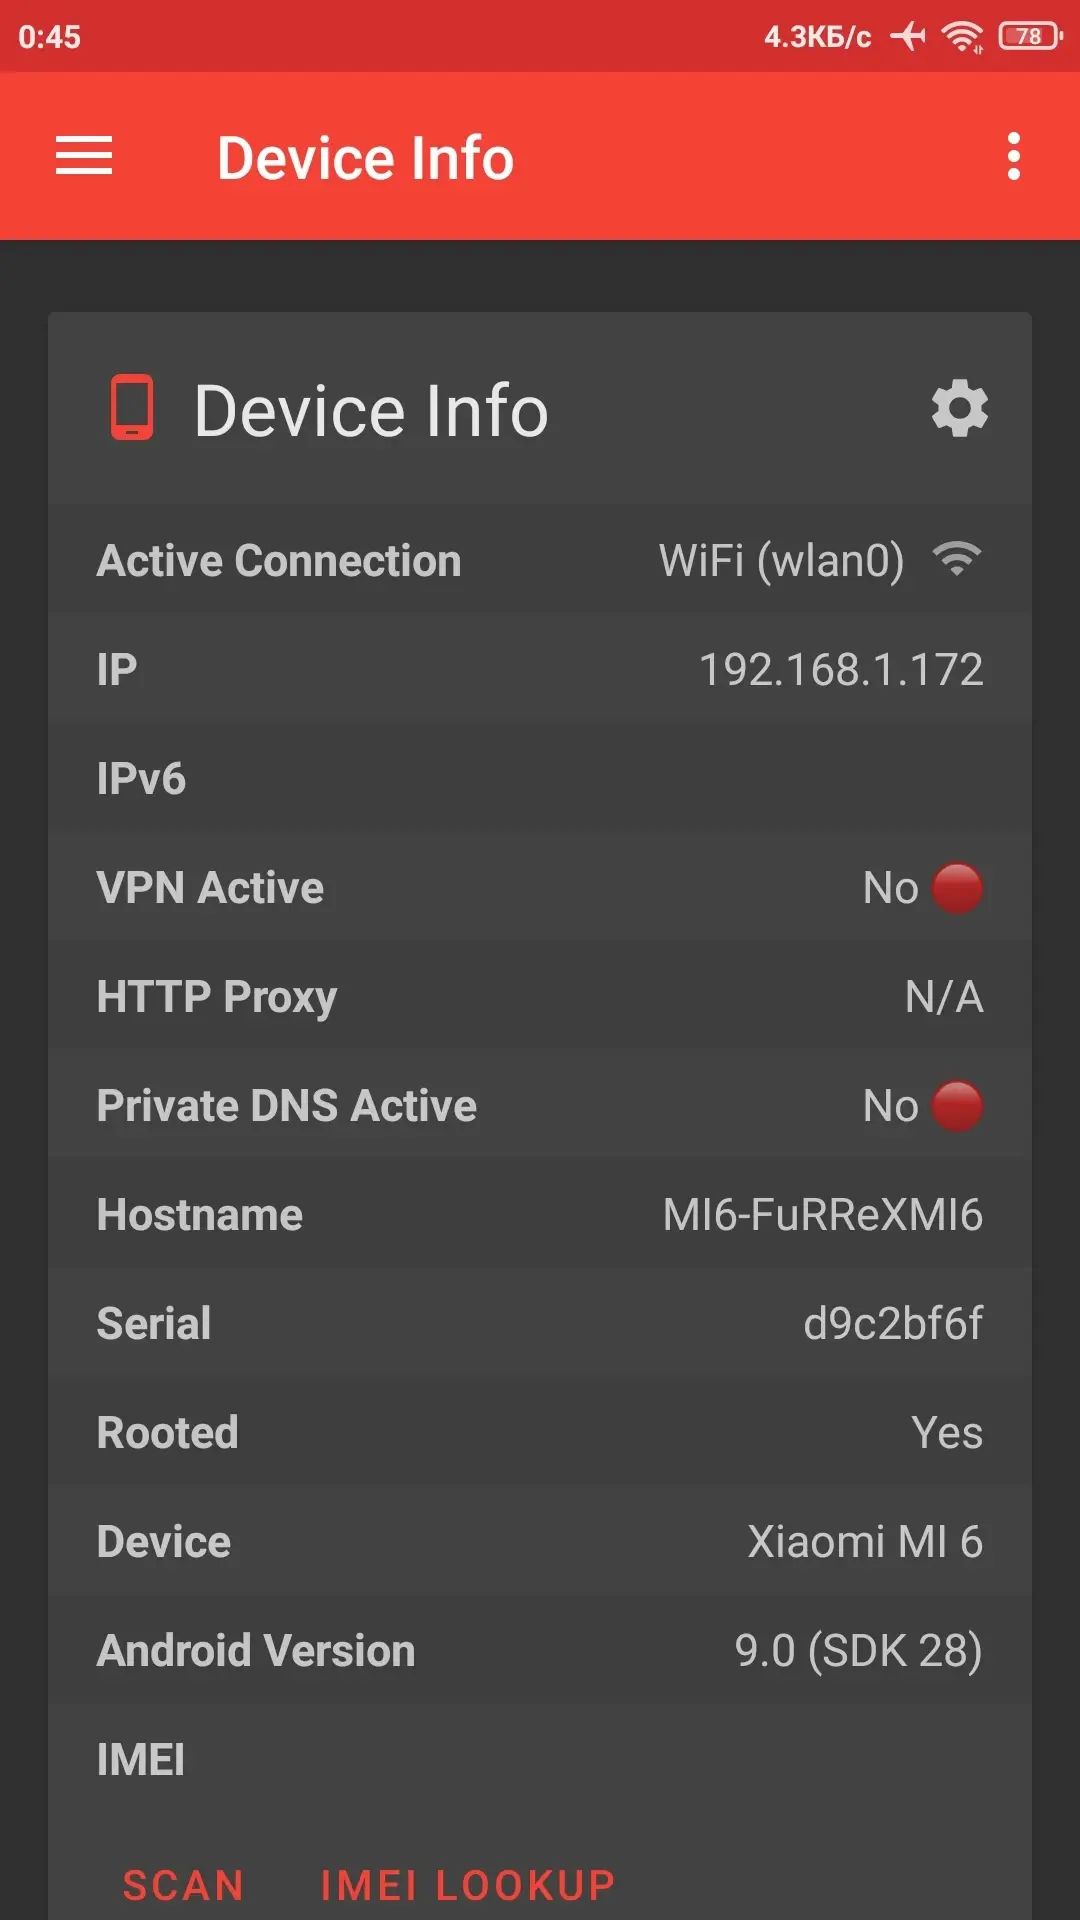Select the Android Version 9.0 row
Screen dimensions: 1080x1920
click(540, 1651)
